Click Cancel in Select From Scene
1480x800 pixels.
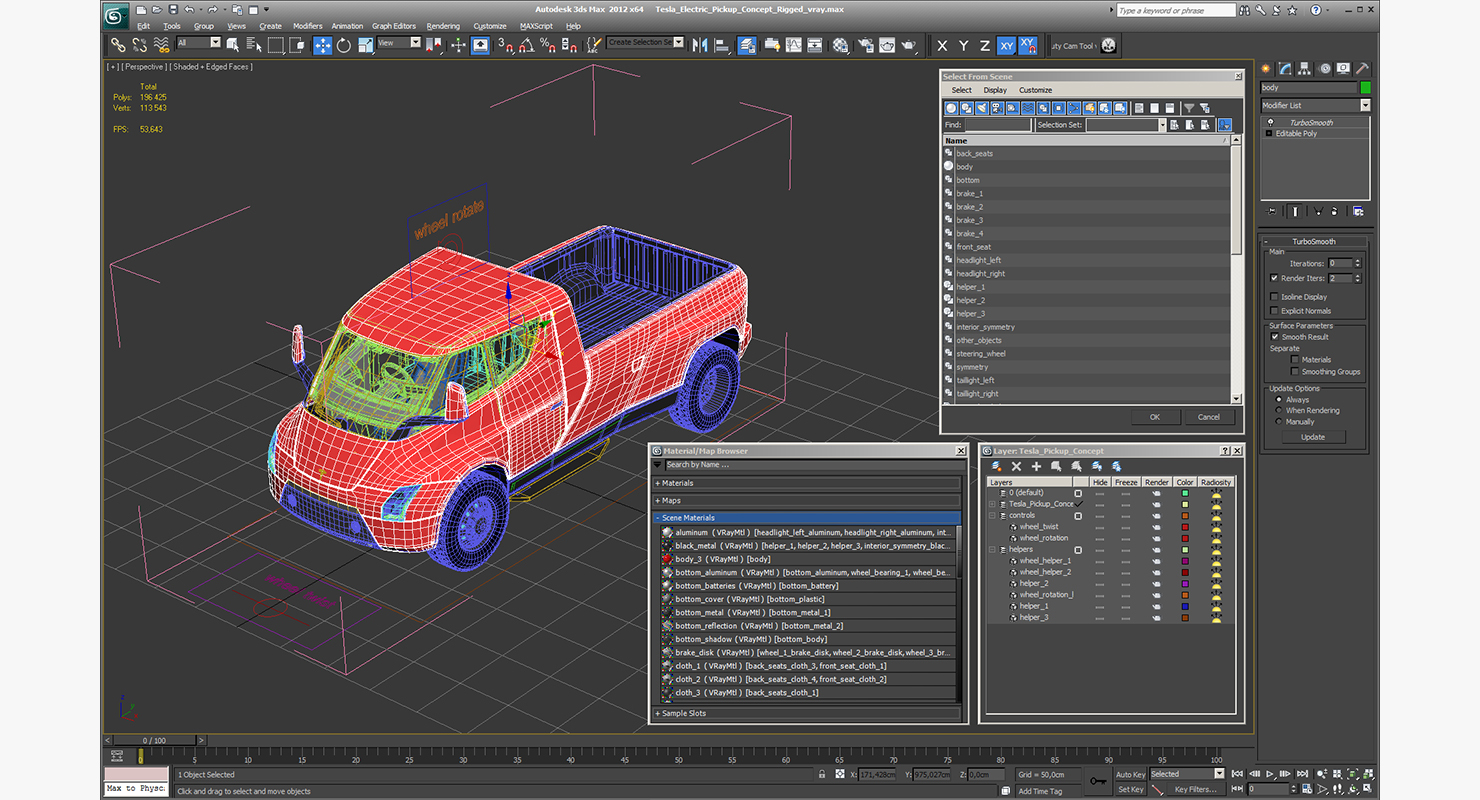tap(1209, 417)
